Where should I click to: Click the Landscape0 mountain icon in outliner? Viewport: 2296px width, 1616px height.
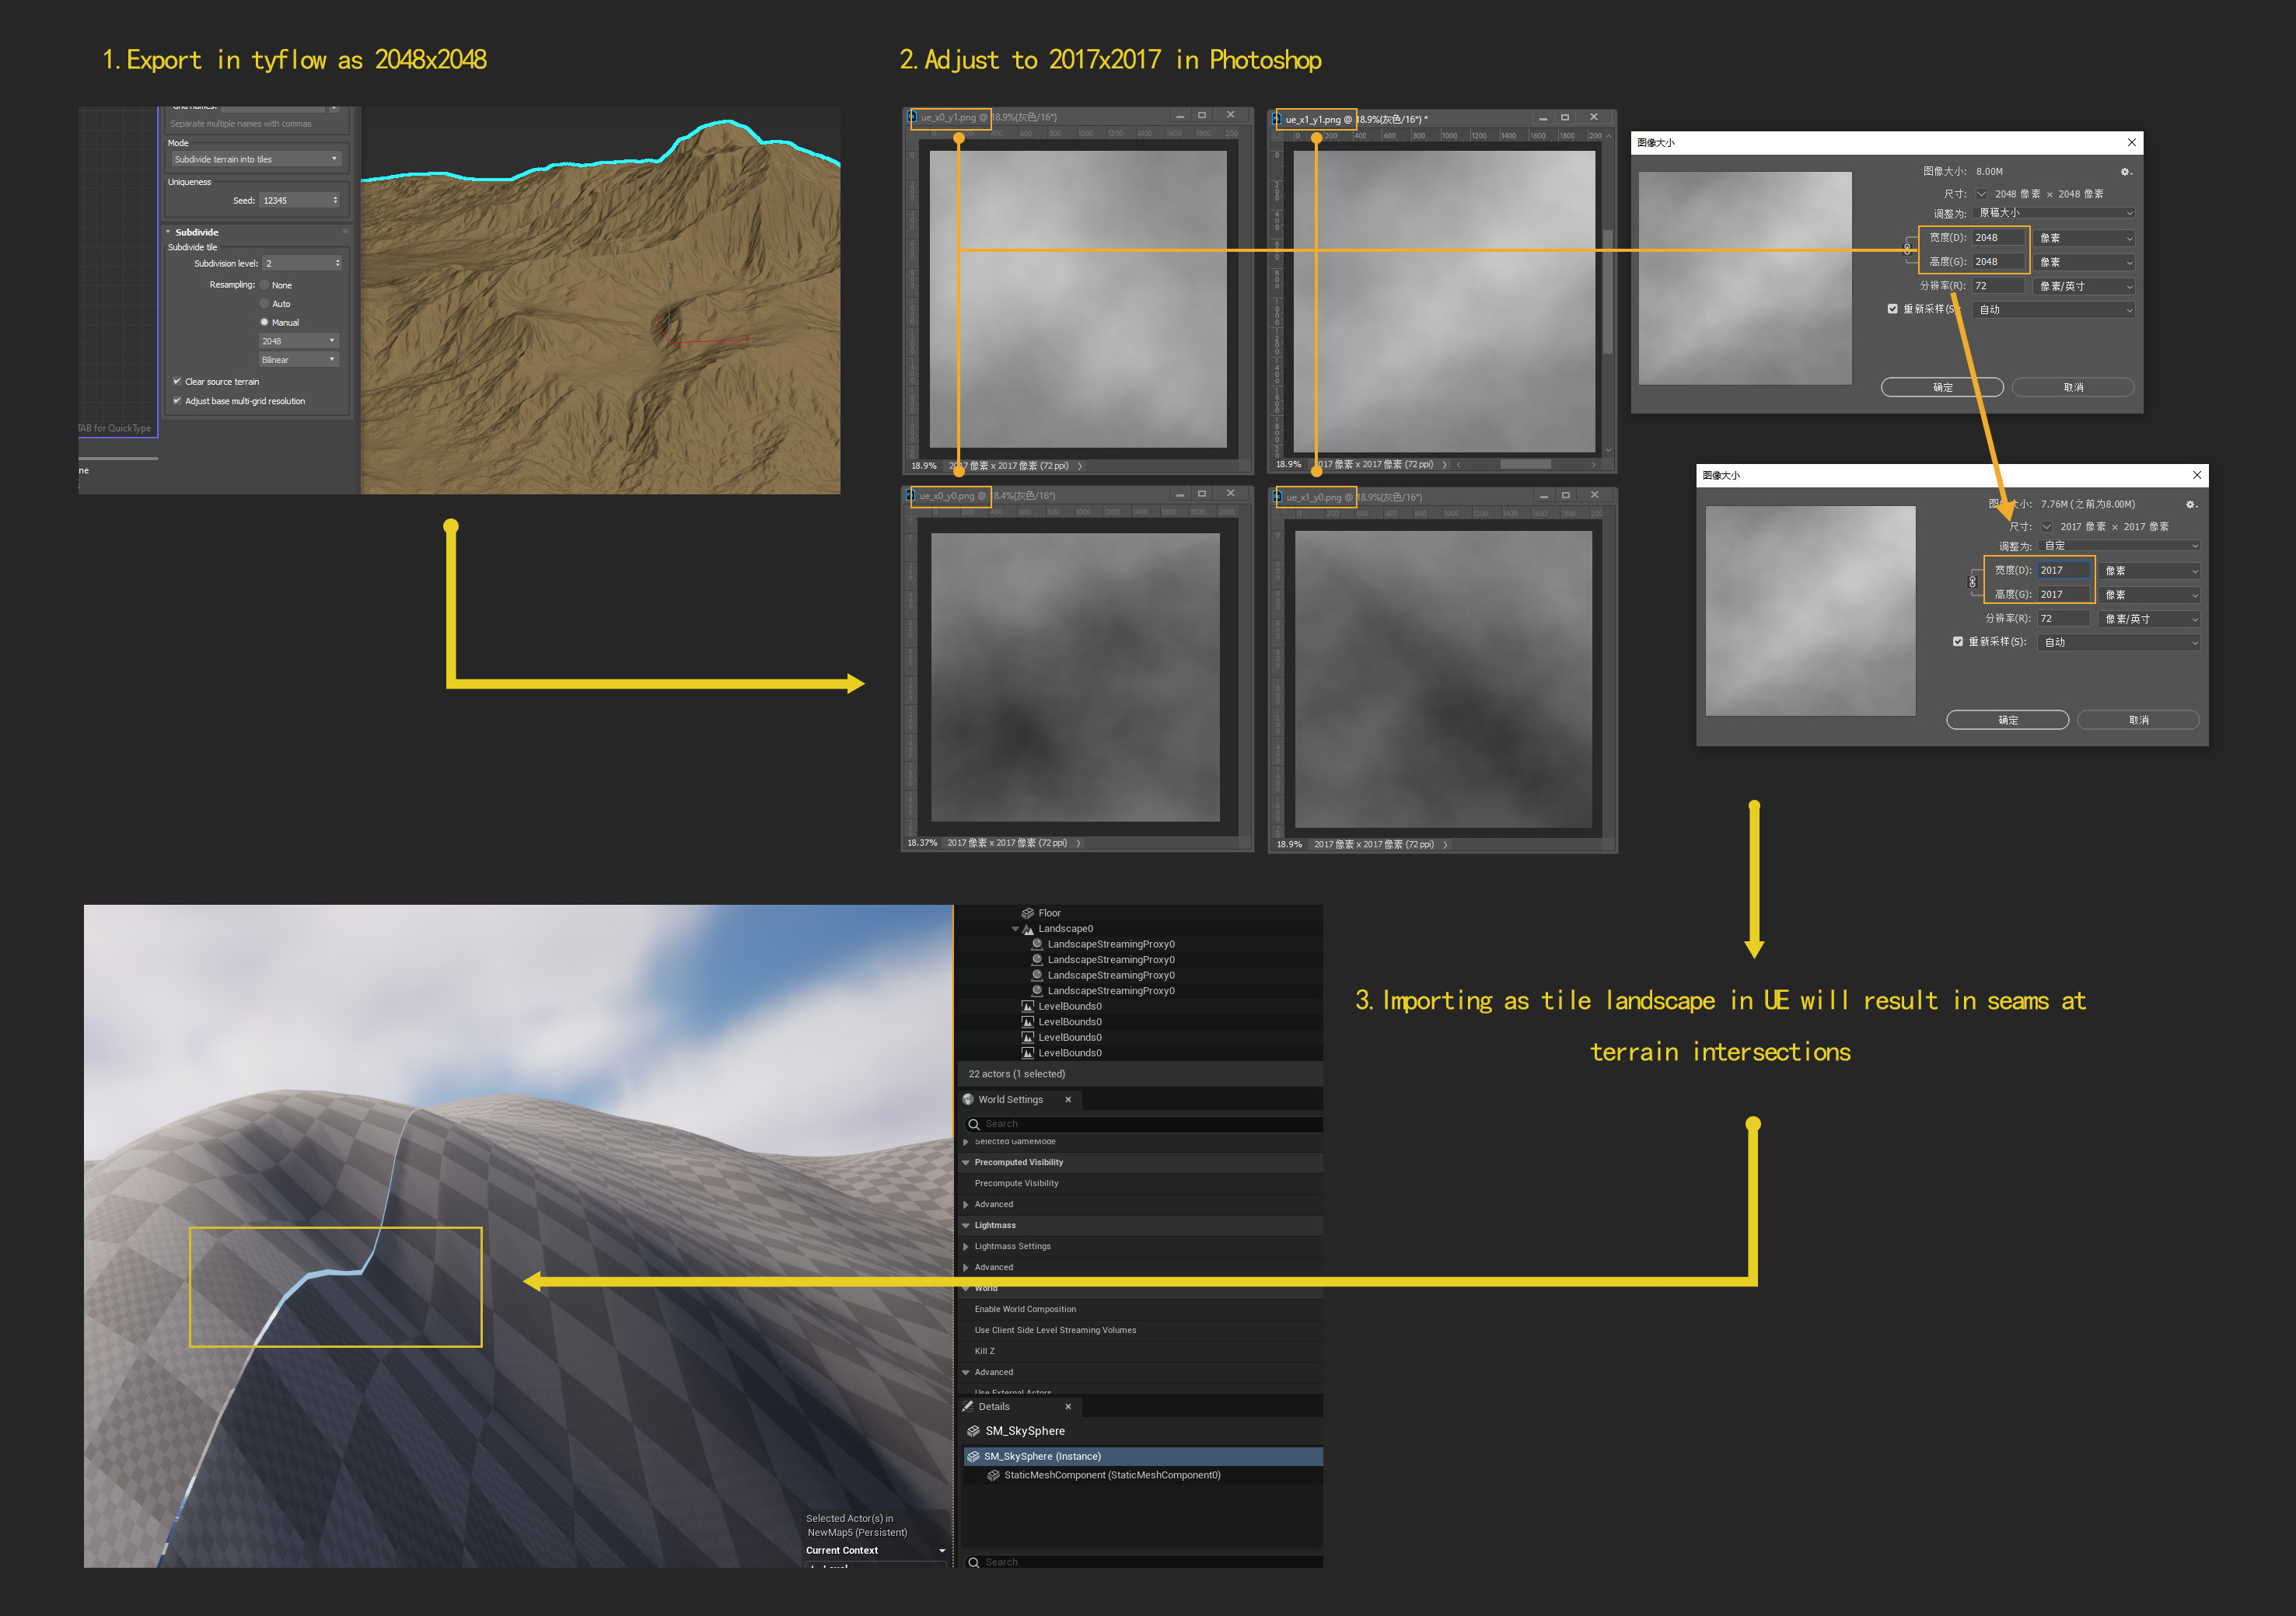click(1028, 929)
